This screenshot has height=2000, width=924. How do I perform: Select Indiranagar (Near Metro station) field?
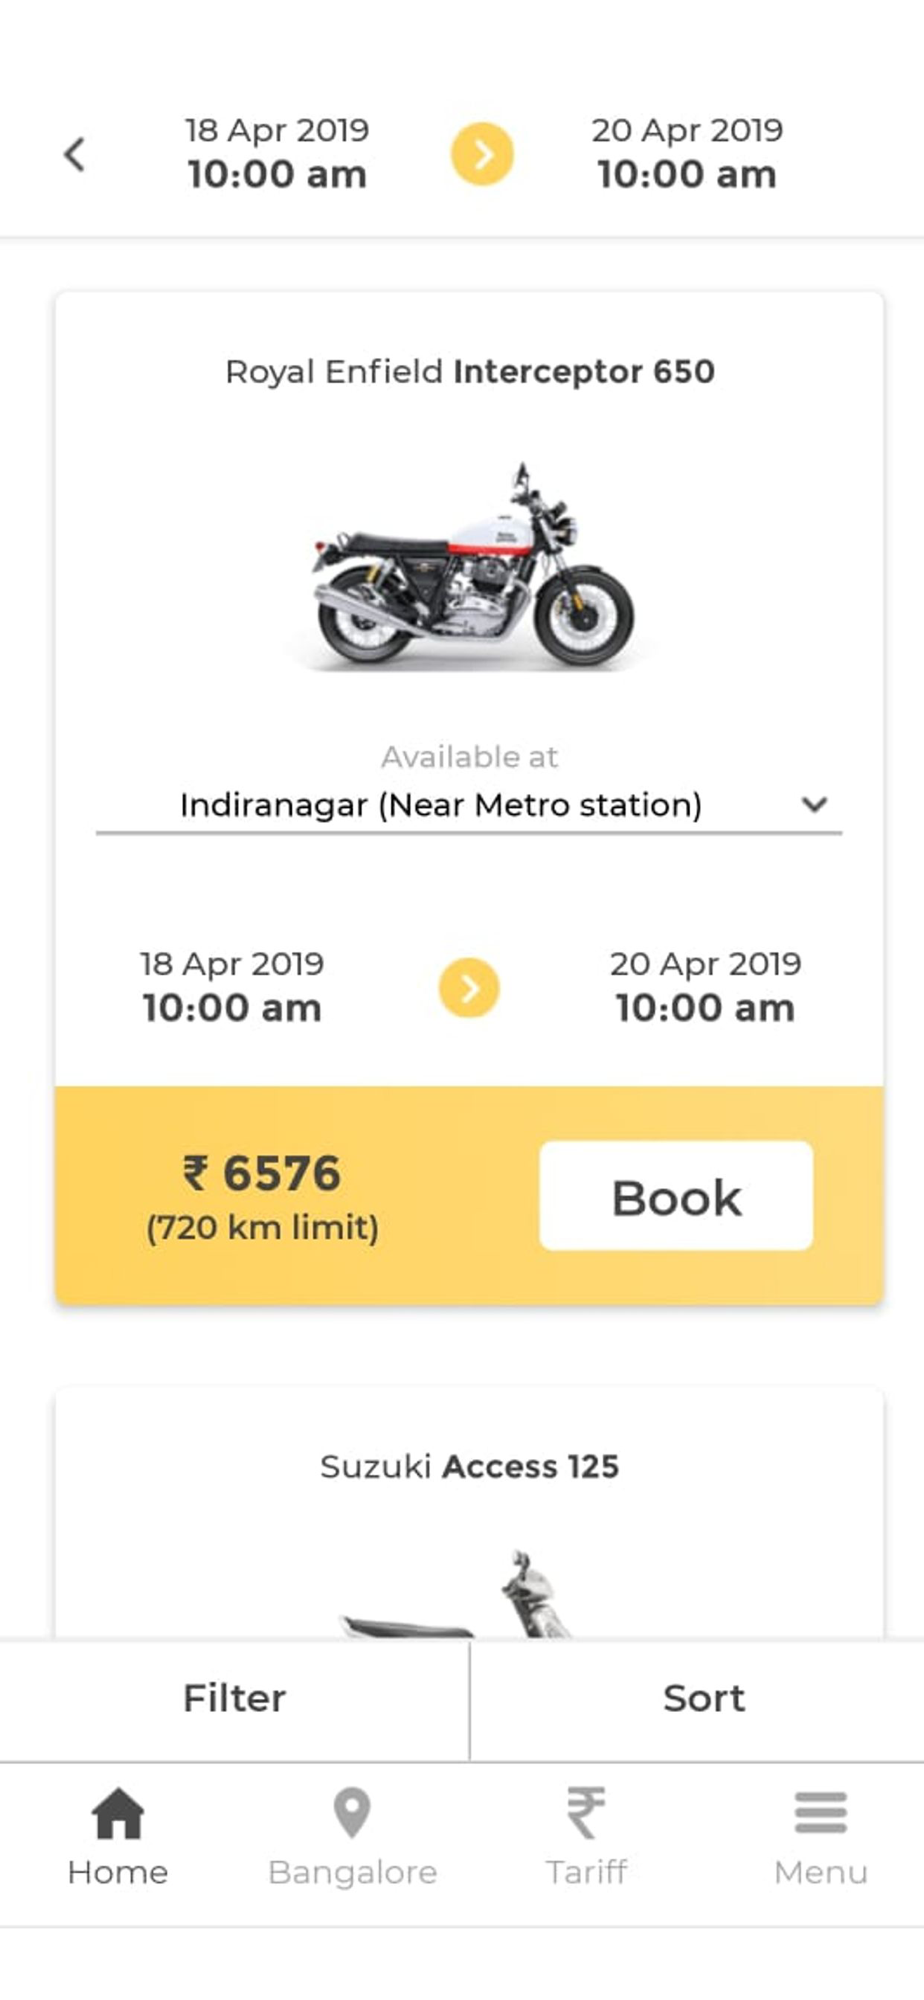click(x=469, y=805)
